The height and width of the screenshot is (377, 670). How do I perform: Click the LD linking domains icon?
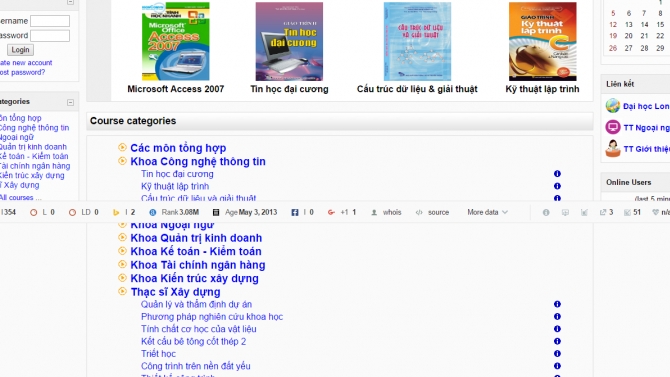point(72,212)
